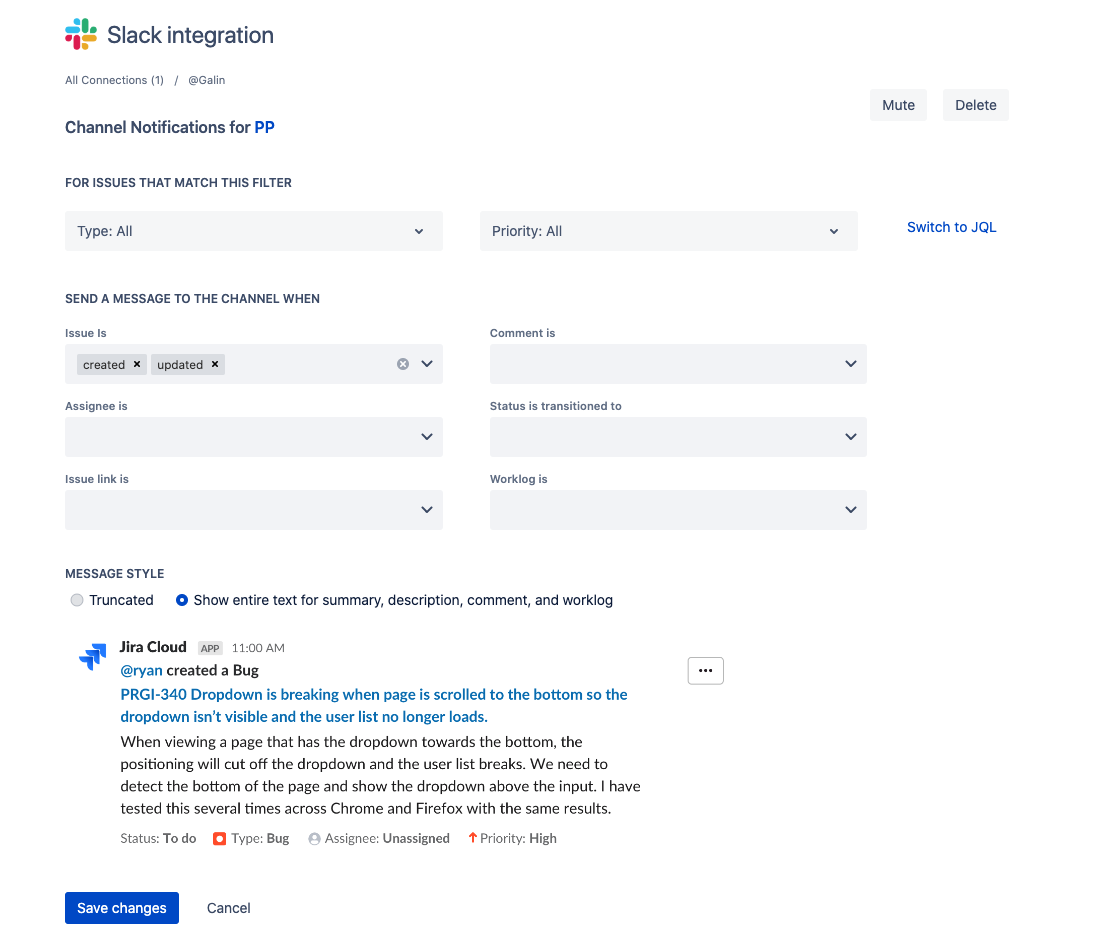This screenshot has width=1110, height=945.
Task: Click the red Bug type icon
Action: coord(219,839)
